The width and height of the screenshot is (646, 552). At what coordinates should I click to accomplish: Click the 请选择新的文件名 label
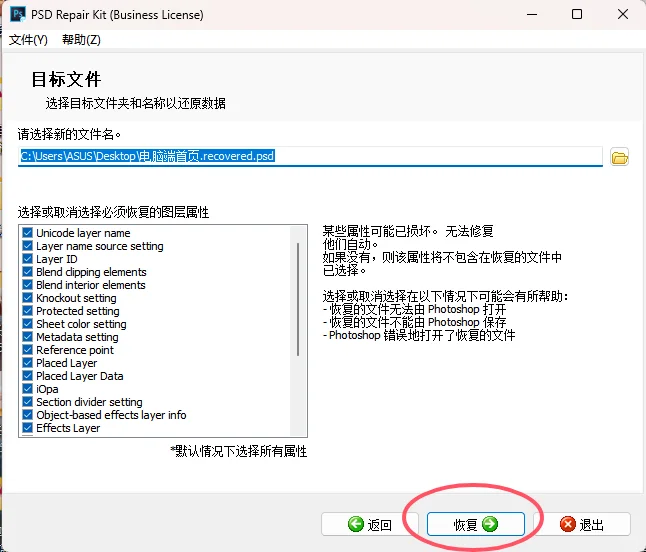pyautogui.click(x=69, y=134)
